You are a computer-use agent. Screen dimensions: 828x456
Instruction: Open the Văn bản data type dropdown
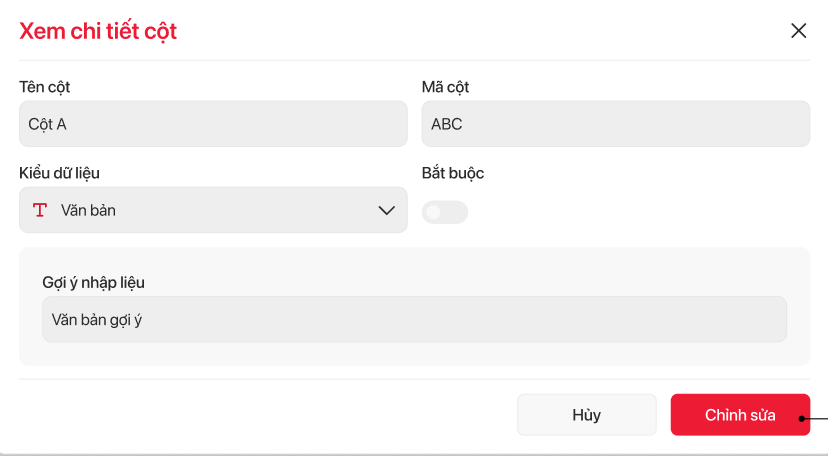tap(213, 210)
